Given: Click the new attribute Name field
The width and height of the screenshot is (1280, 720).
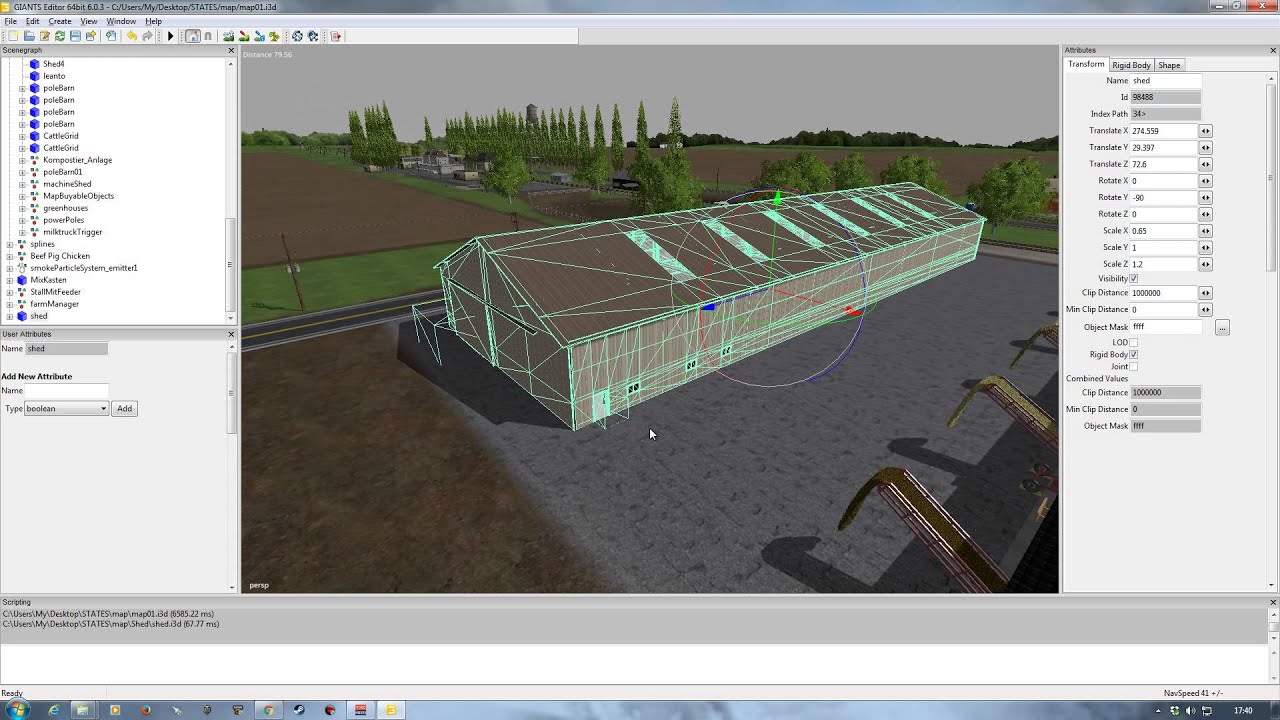Looking at the screenshot, I should [x=66, y=391].
